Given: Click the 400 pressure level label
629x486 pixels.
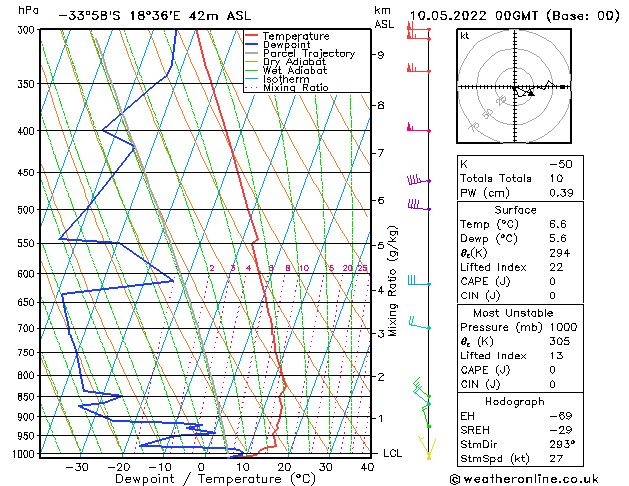Looking at the screenshot, I should tap(28, 131).
